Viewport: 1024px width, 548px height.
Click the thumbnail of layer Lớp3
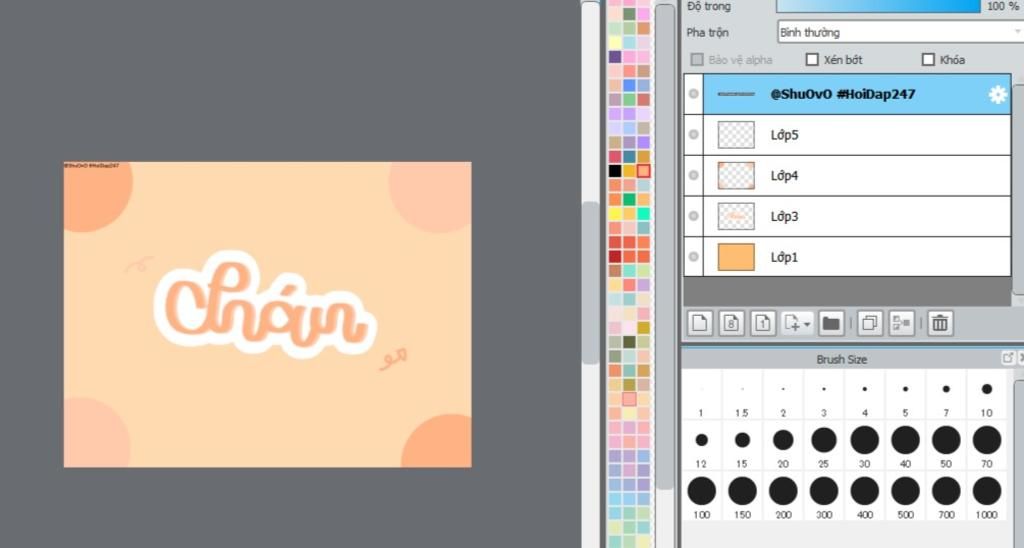coord(736,216)
